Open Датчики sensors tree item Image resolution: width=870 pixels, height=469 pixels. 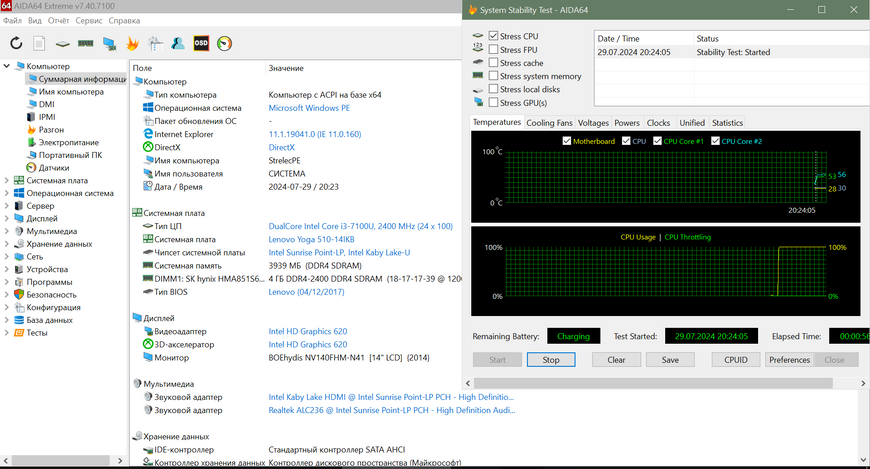click(x=54, y=168)
